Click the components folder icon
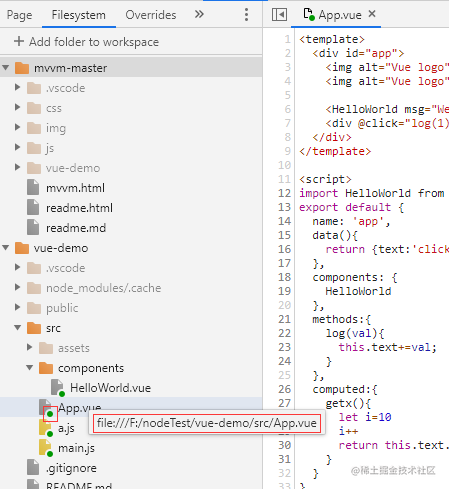Screen dimensions: 449x489 [x=46, y=368]
